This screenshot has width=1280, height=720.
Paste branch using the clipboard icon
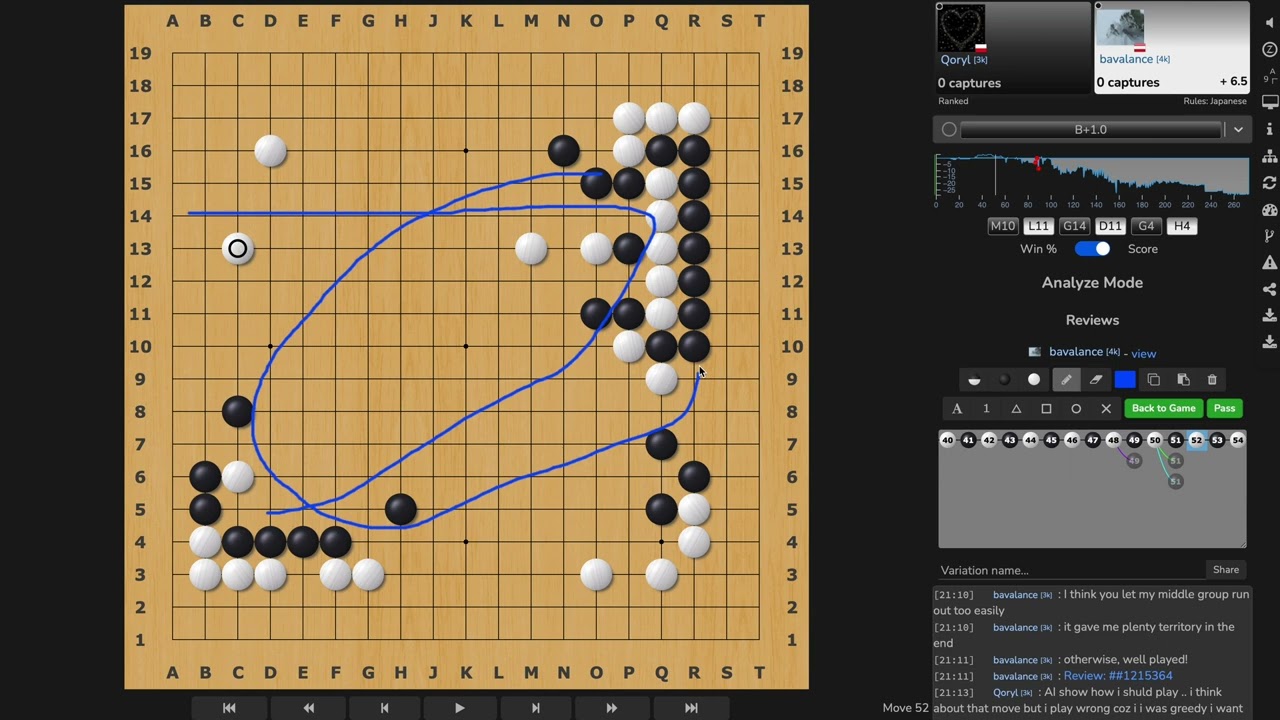click(x=1183, y=380)
